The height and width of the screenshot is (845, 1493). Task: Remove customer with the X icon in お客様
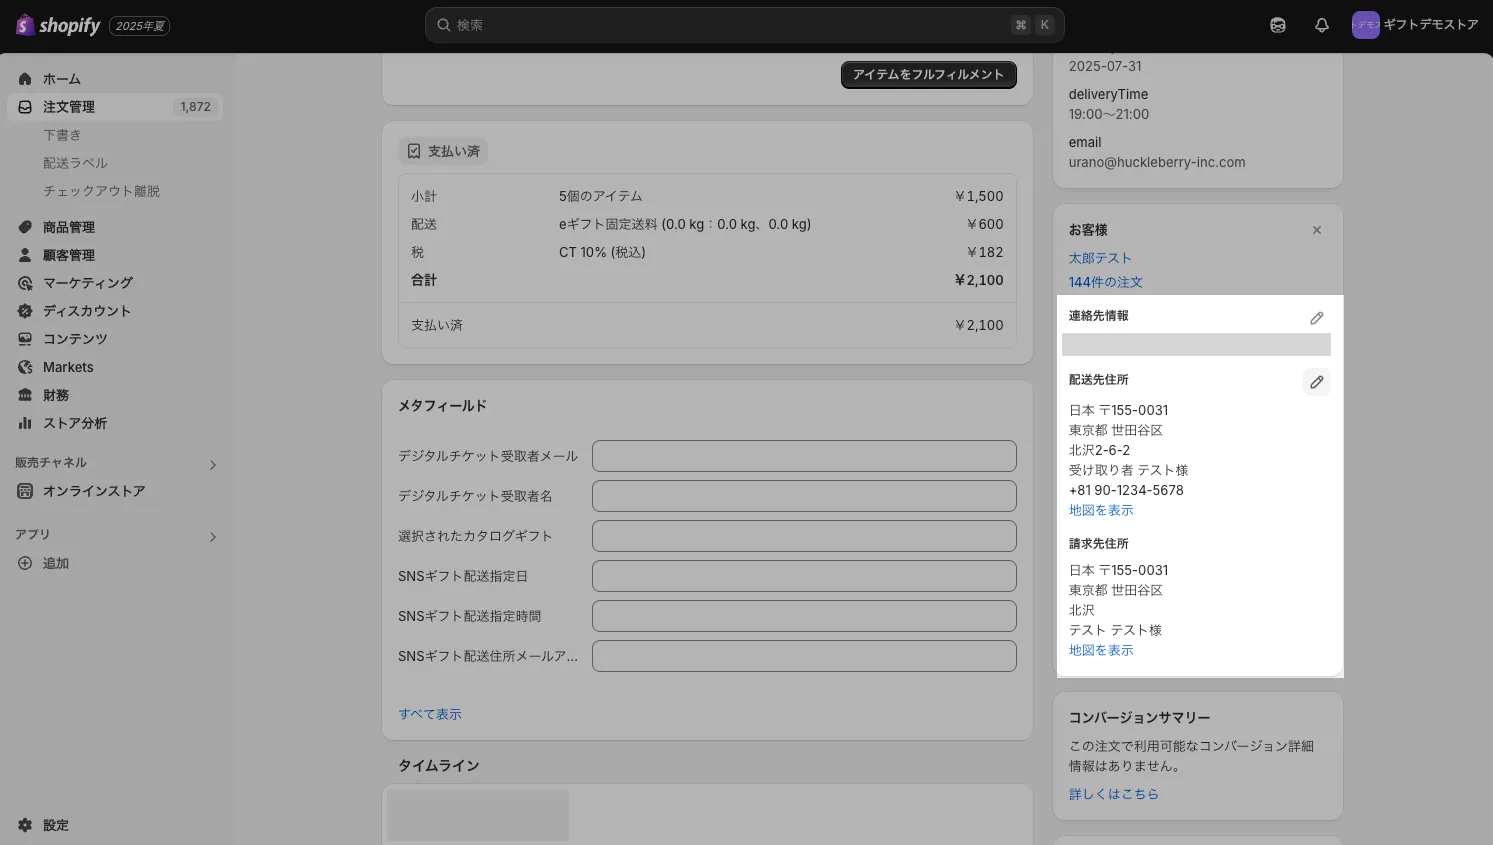[1316, 230]
